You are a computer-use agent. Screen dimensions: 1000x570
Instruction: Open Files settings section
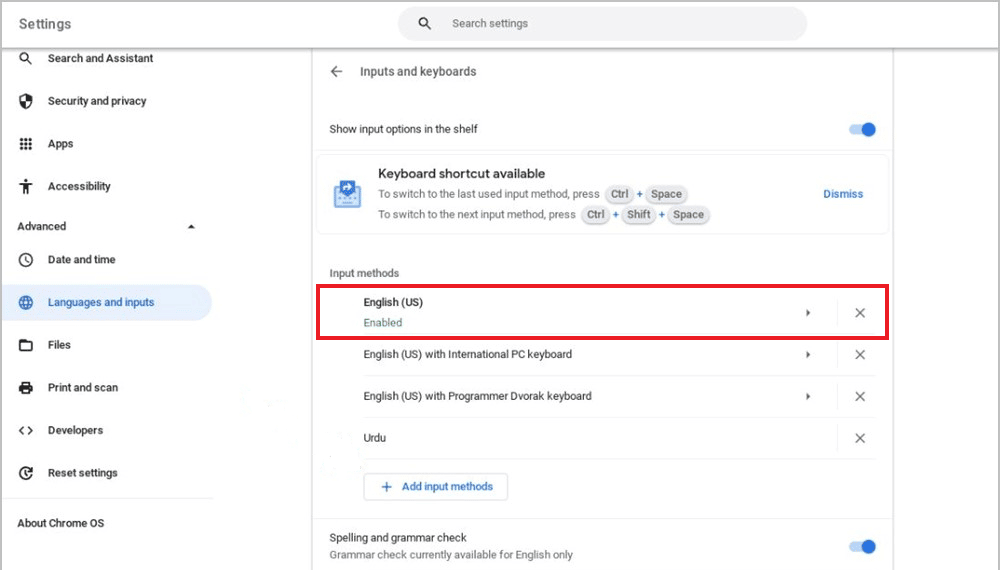tap(59, 345)
